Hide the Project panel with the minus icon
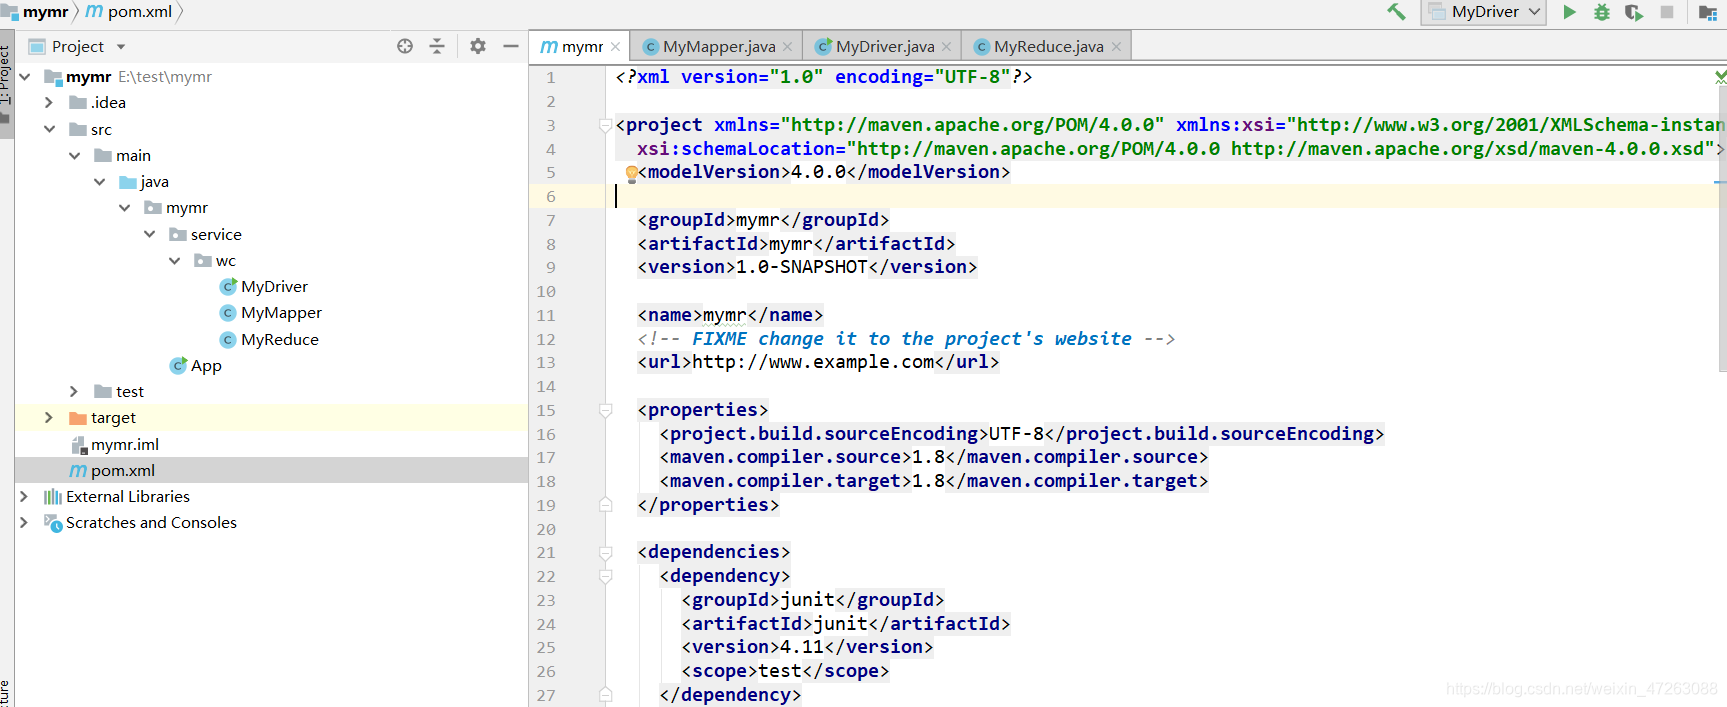 pos(510,46)
